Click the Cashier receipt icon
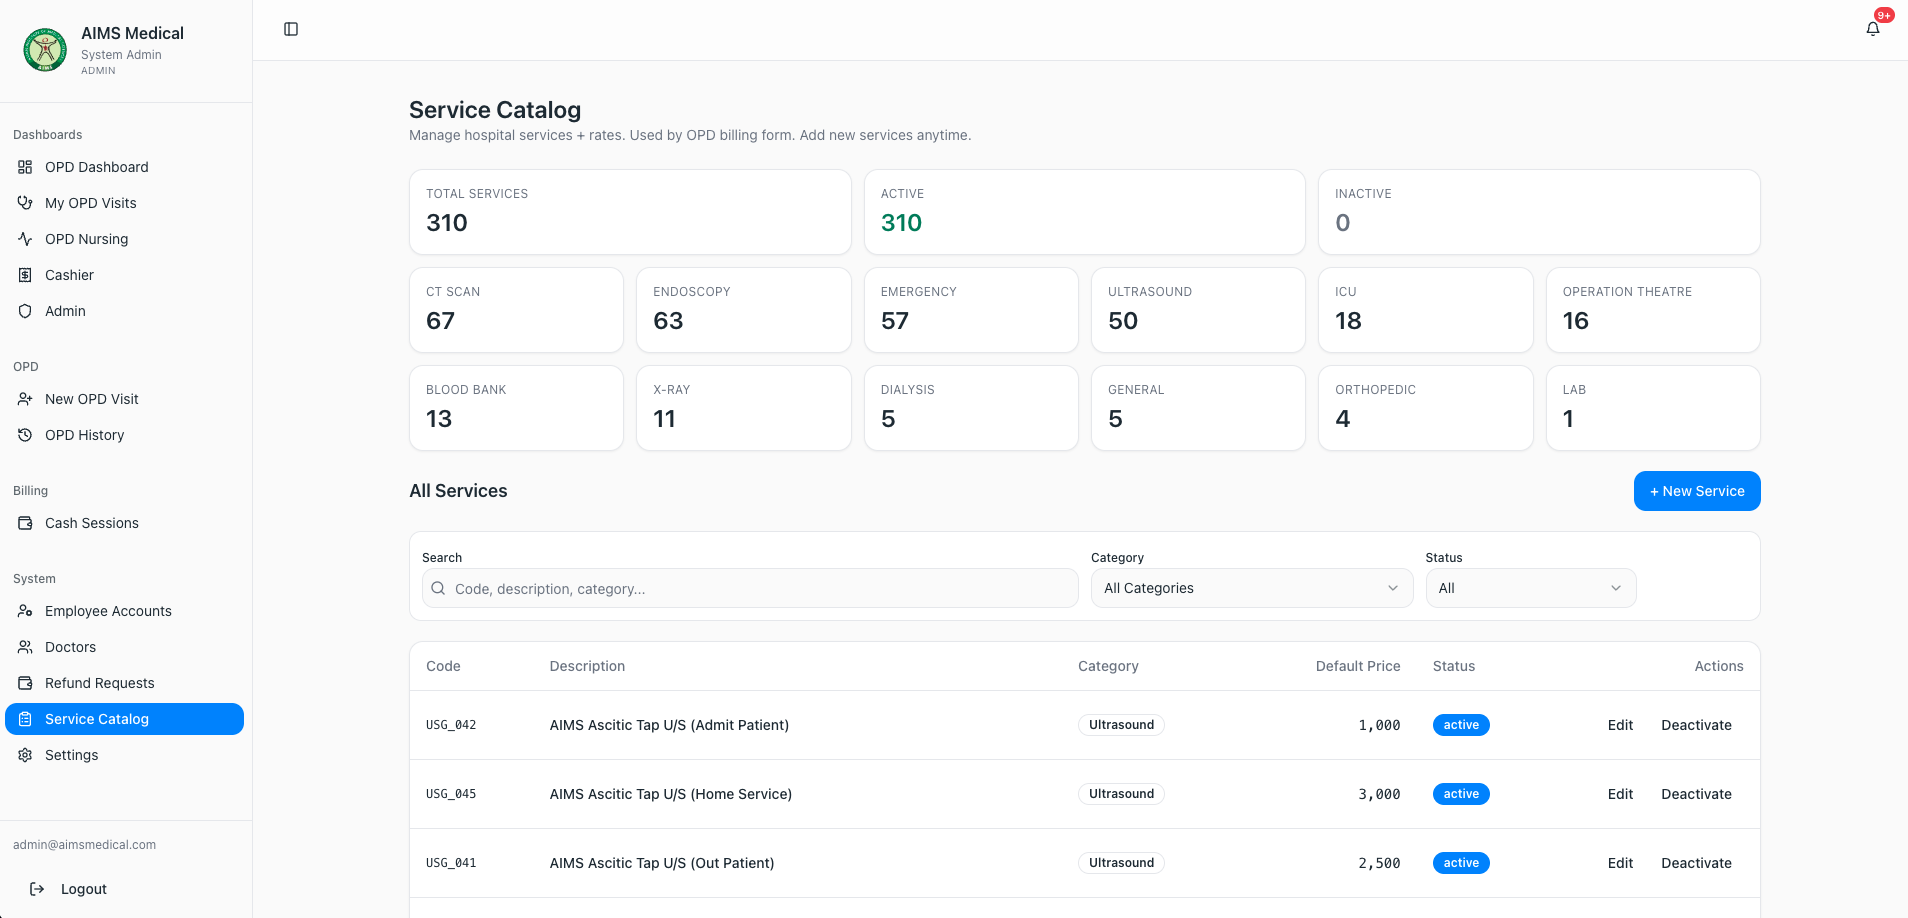This screenshot has height=918, width=1908. [25, 275]
